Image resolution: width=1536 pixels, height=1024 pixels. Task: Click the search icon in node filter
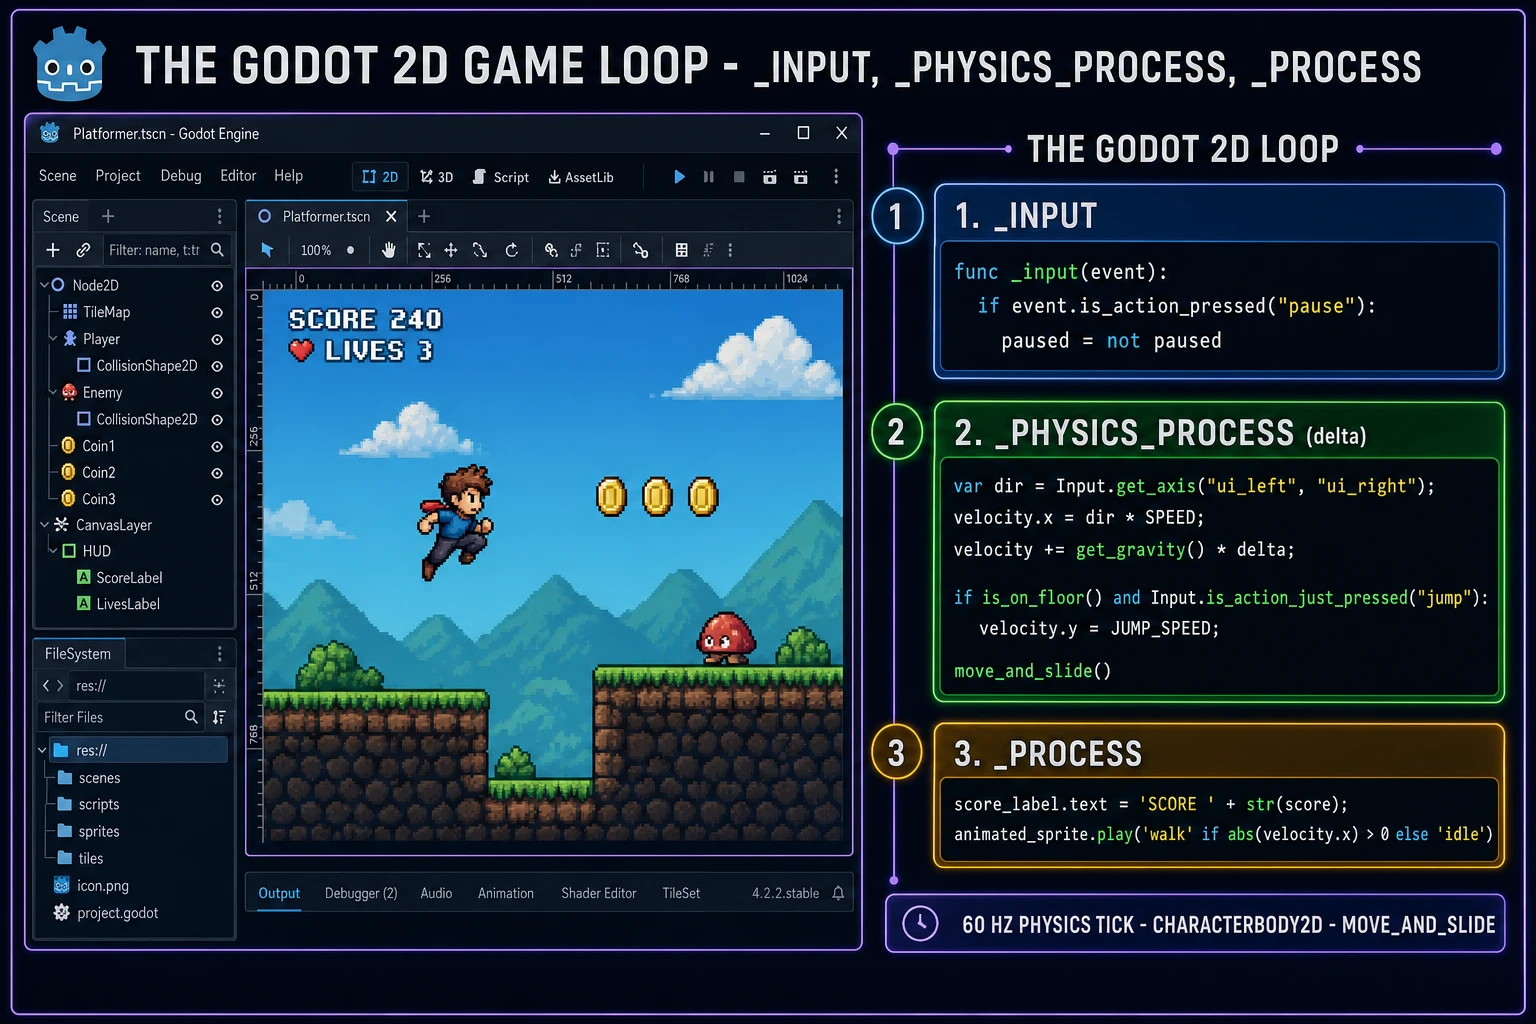click(217, 250)
